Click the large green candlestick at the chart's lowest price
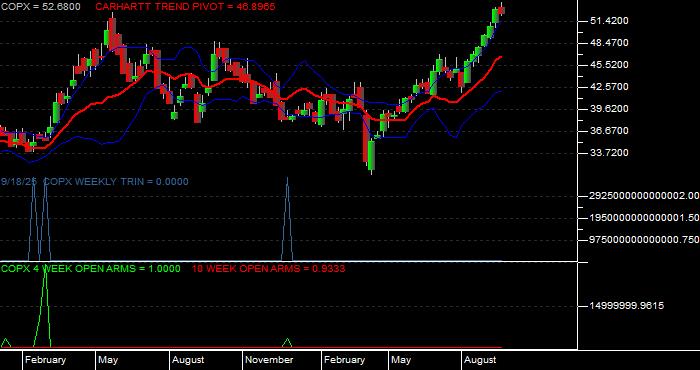The width and height of the screenshot is (700, 370). [x=371, y=155]
